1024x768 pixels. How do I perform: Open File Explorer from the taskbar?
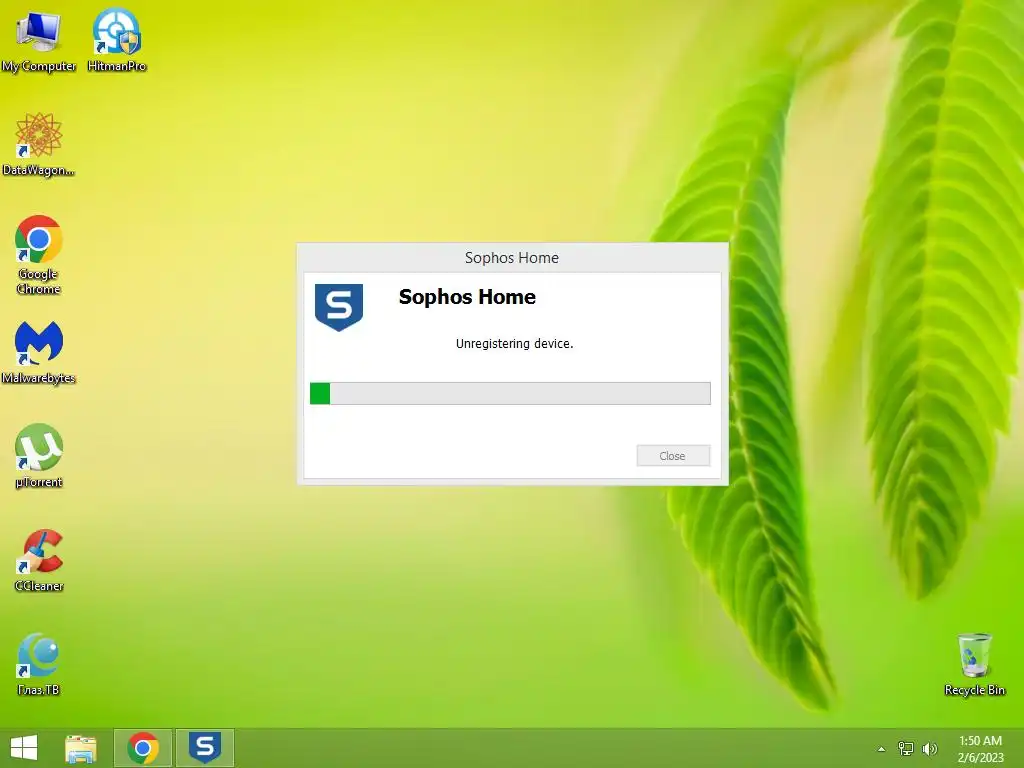click(x=81, y=748)
